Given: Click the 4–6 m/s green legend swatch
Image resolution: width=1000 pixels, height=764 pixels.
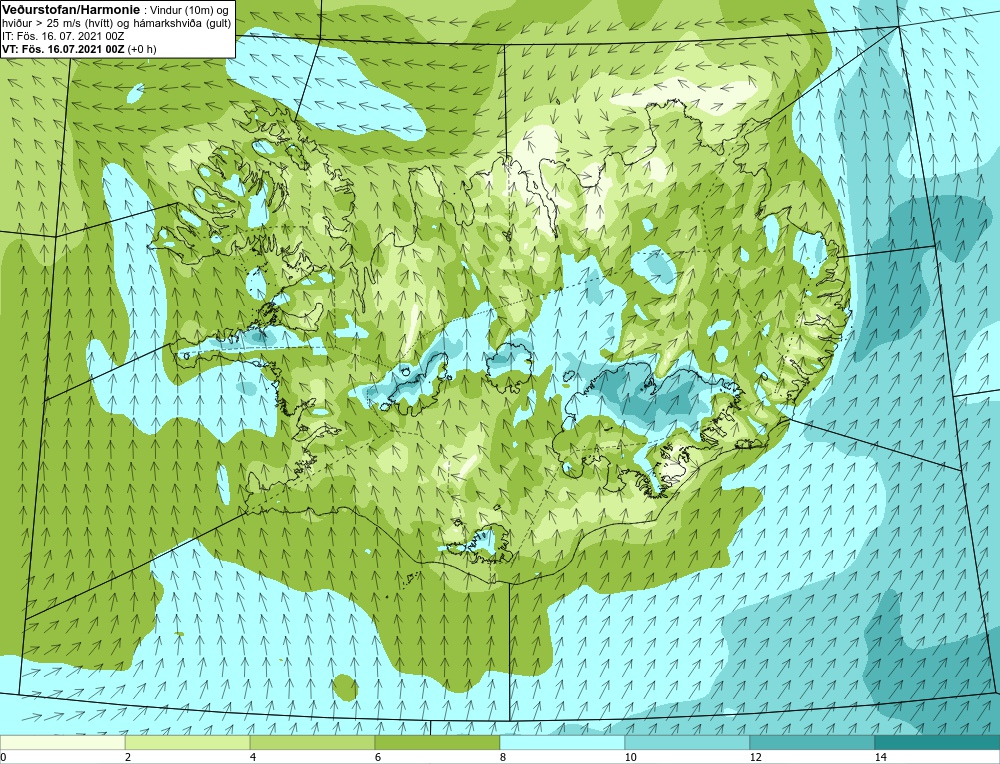Looking at the screenshot, I should pos(312,742).
